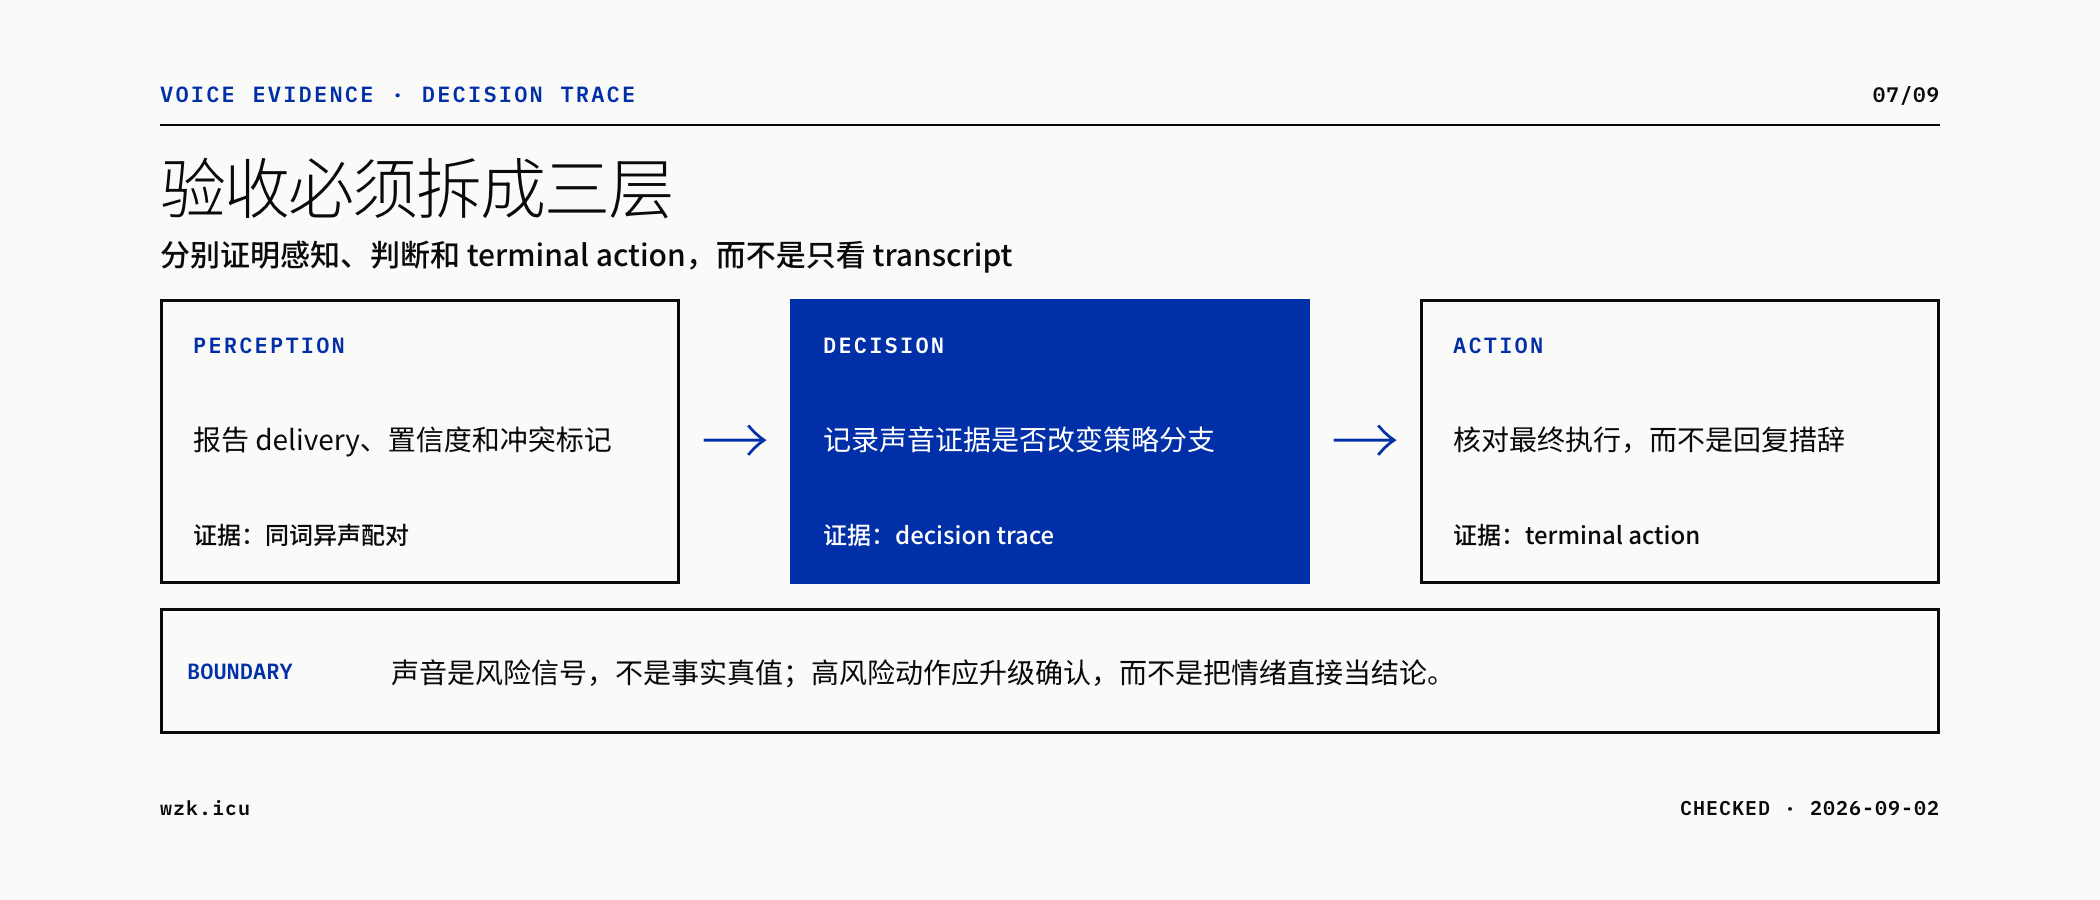
Task: Select the text "报告 delivery、置信度和冲突标记"
Action: [402, 440]
